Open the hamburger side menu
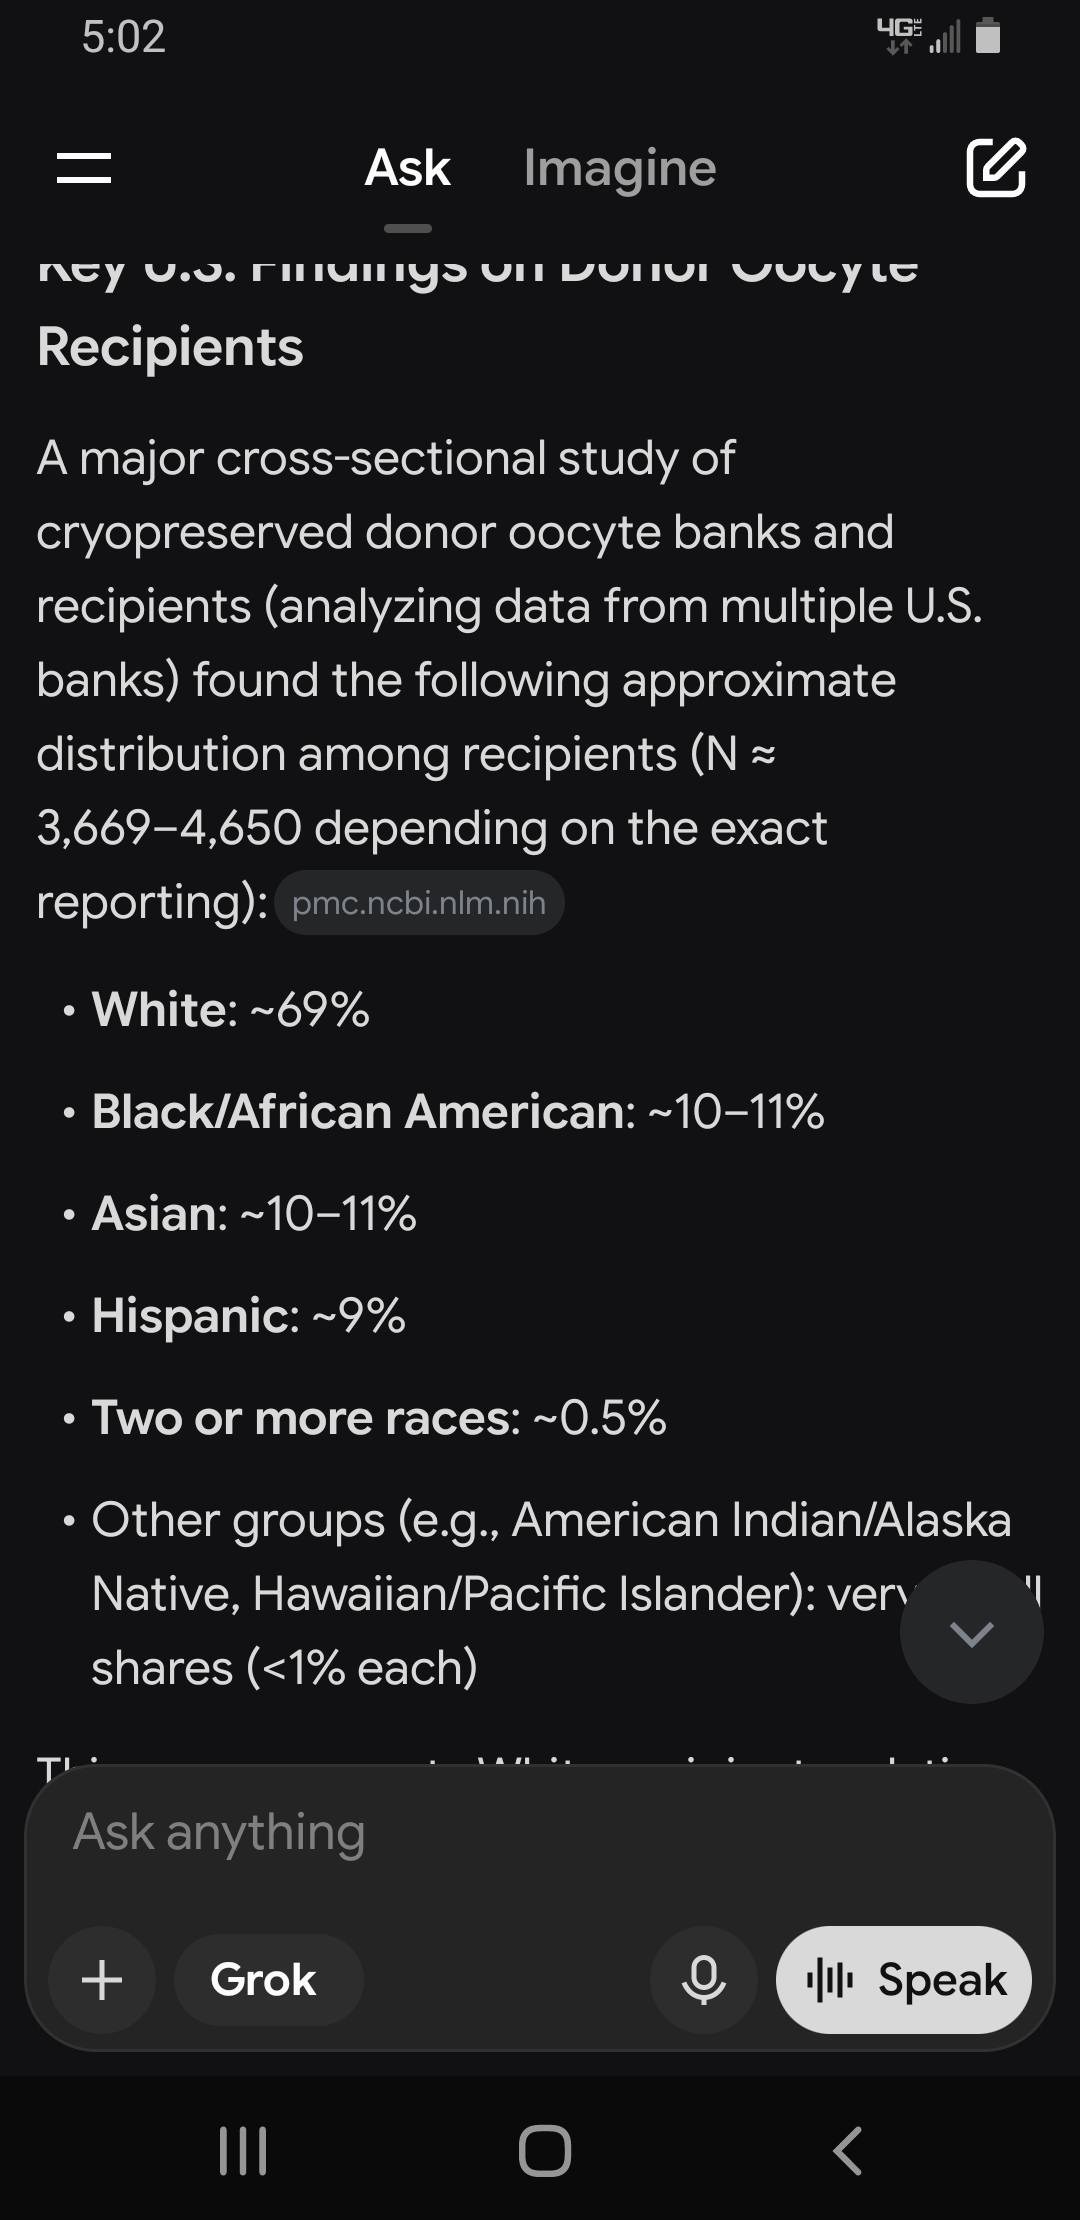This screenshot has height=2220, width=1080. (x=84, y=168)
